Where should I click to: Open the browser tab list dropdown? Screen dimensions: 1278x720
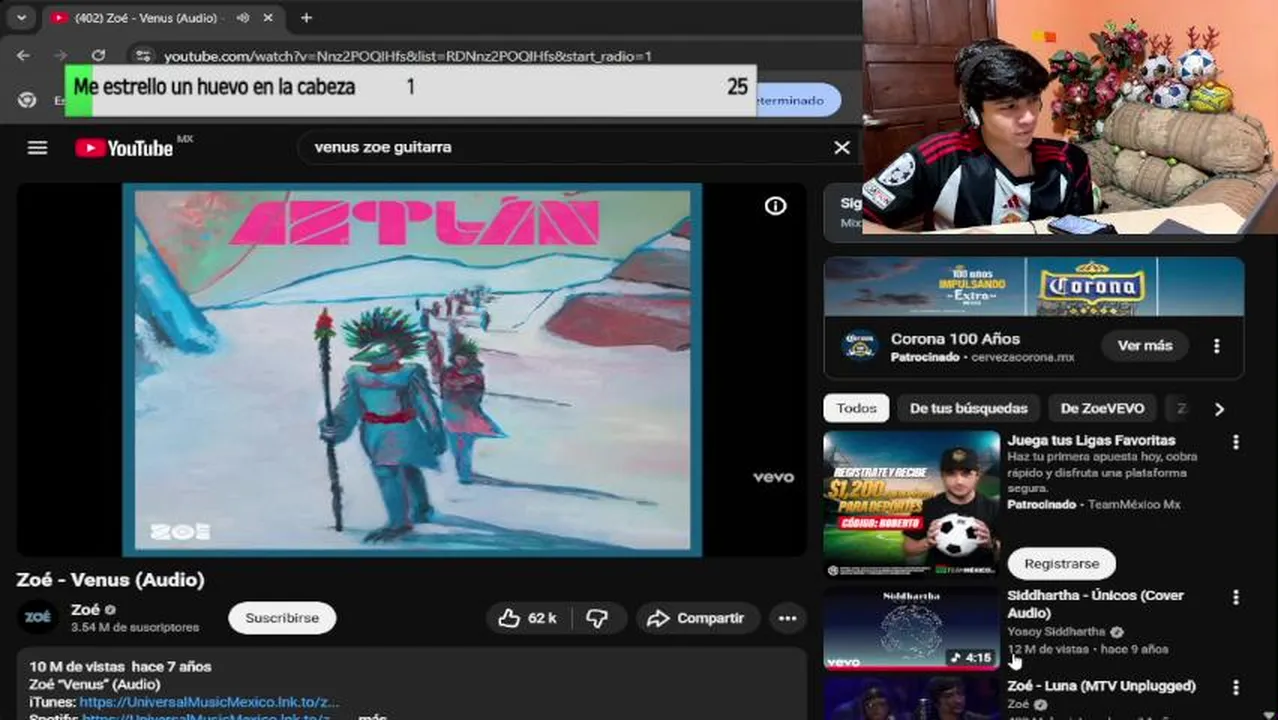point(21,18)
